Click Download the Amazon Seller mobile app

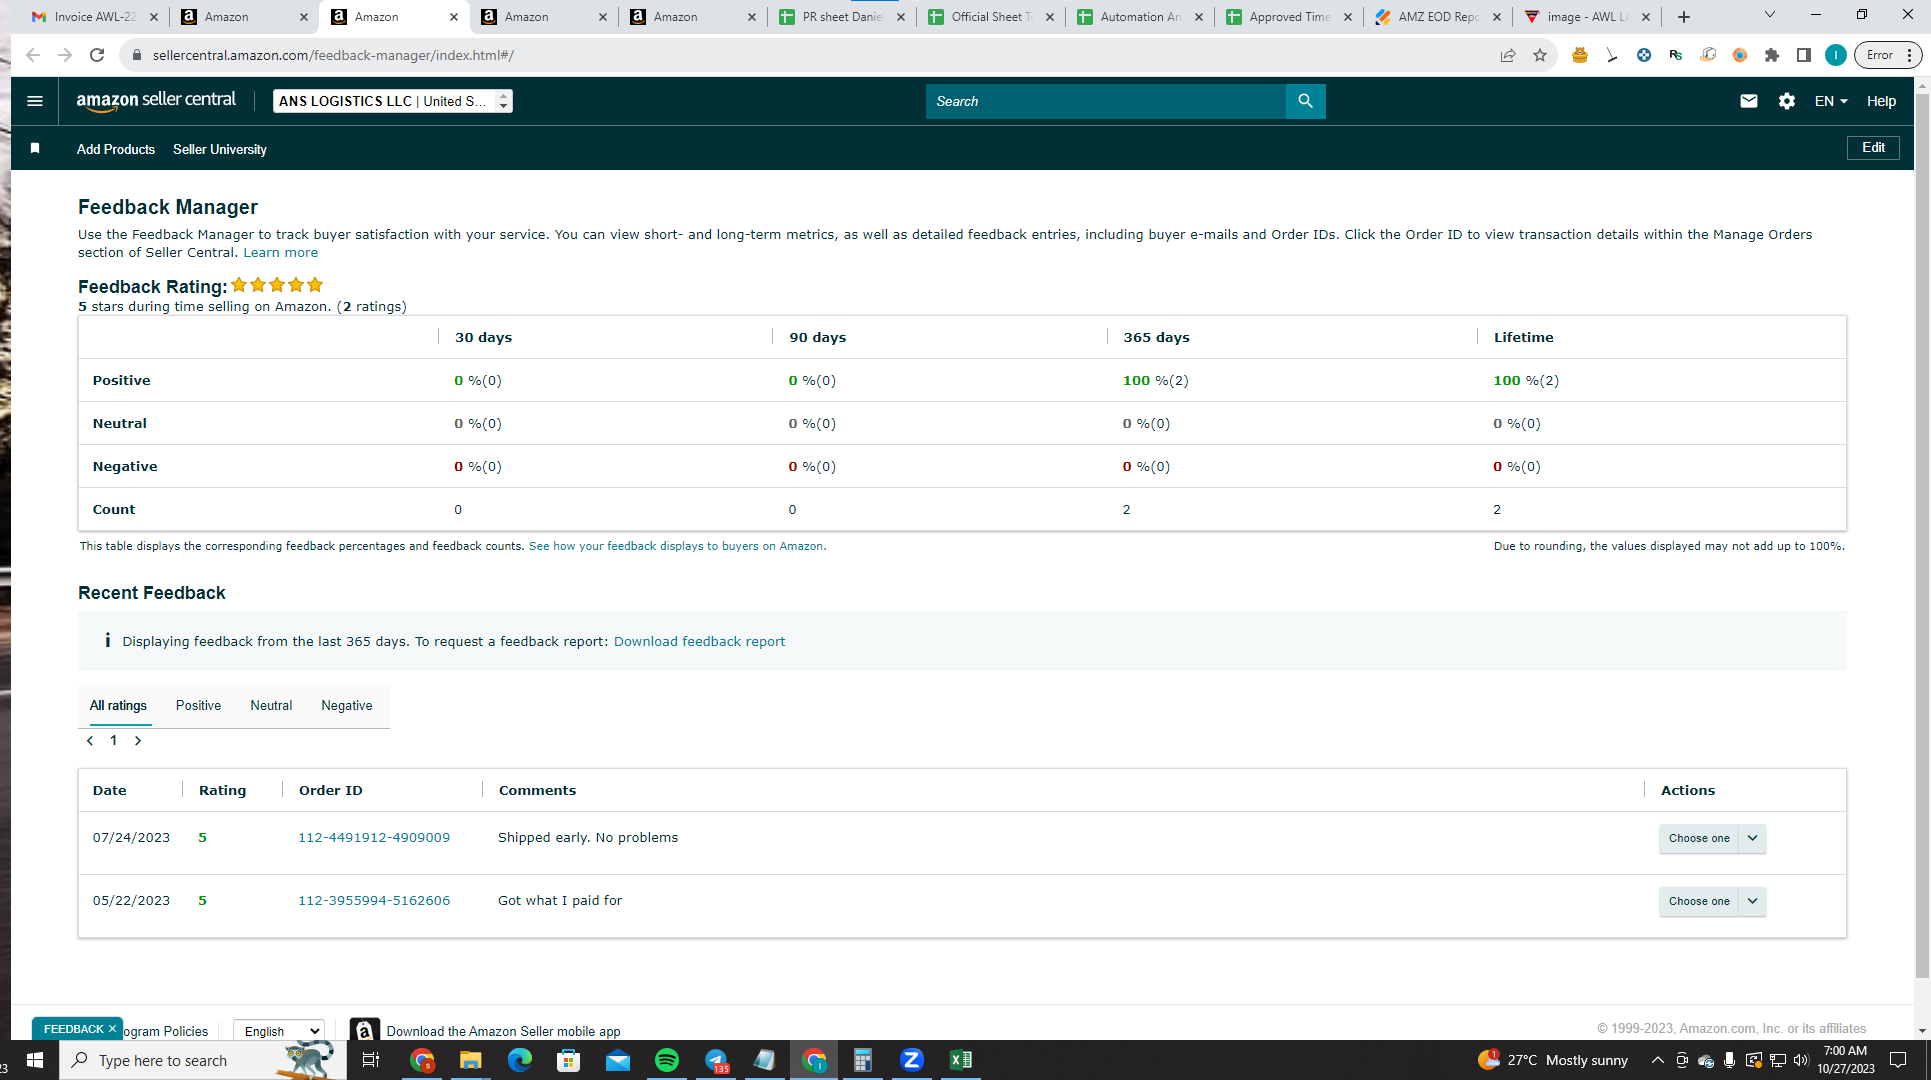[x=503, y=1031]
